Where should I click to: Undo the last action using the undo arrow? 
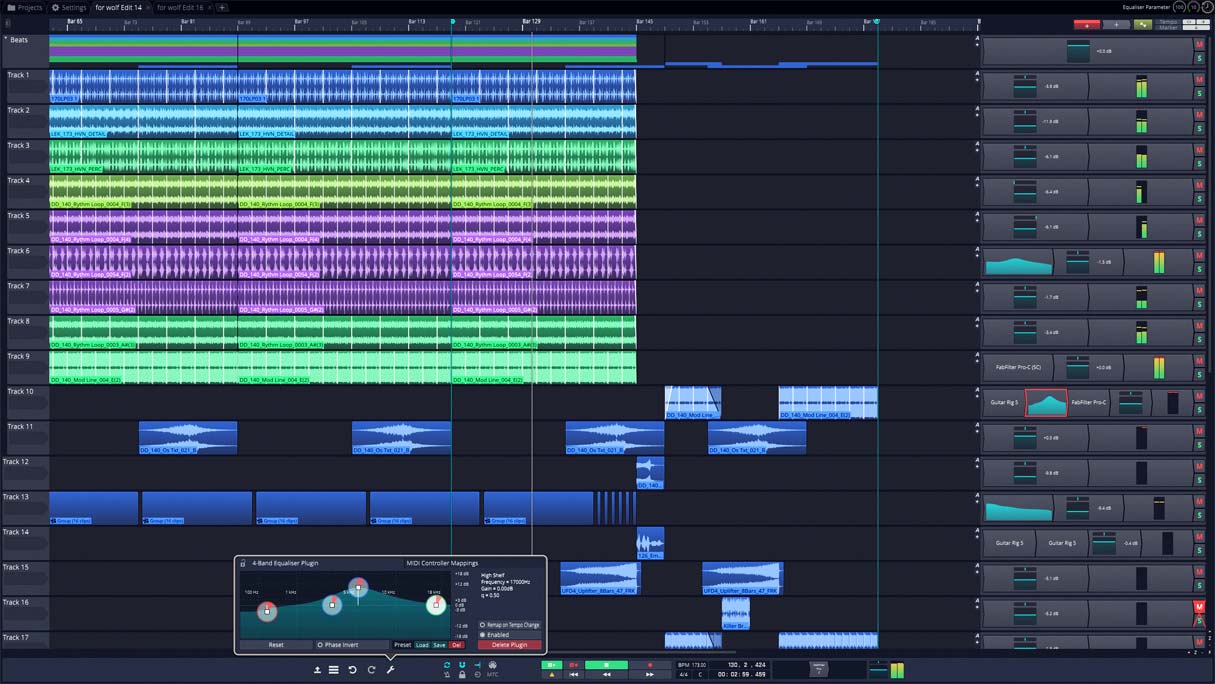tap(351, 669)
